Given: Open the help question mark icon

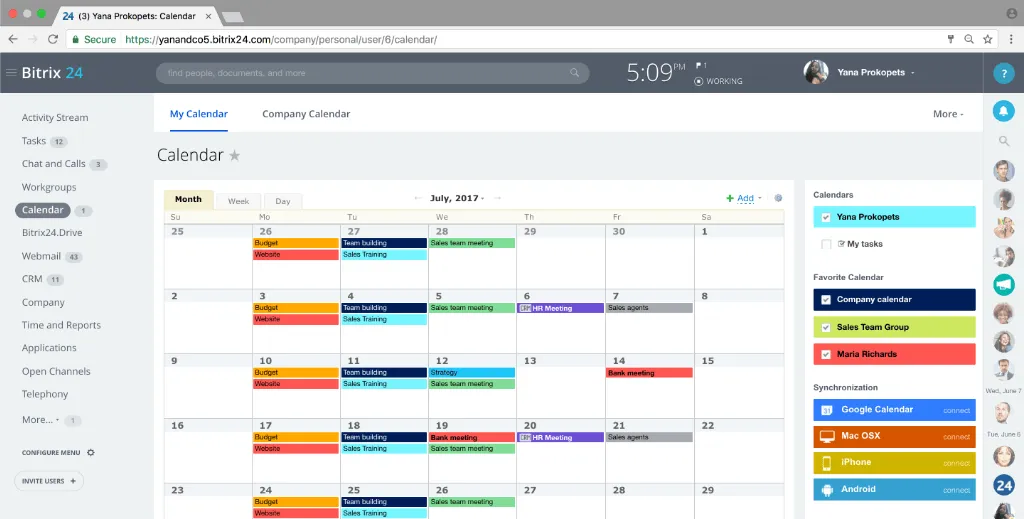Looking at the screenshot, I should [1004, 73].
